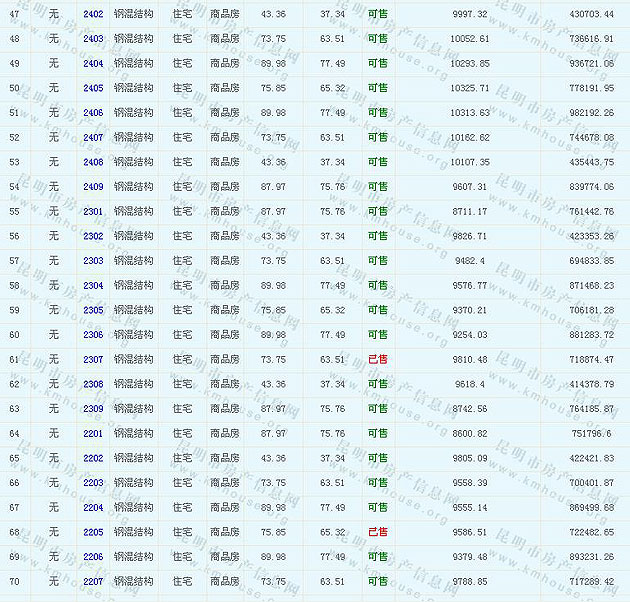Select unit 2404 in the list
Image resolution: width=630 pixels, height=602 pixels.
click(x=93, y=63)
